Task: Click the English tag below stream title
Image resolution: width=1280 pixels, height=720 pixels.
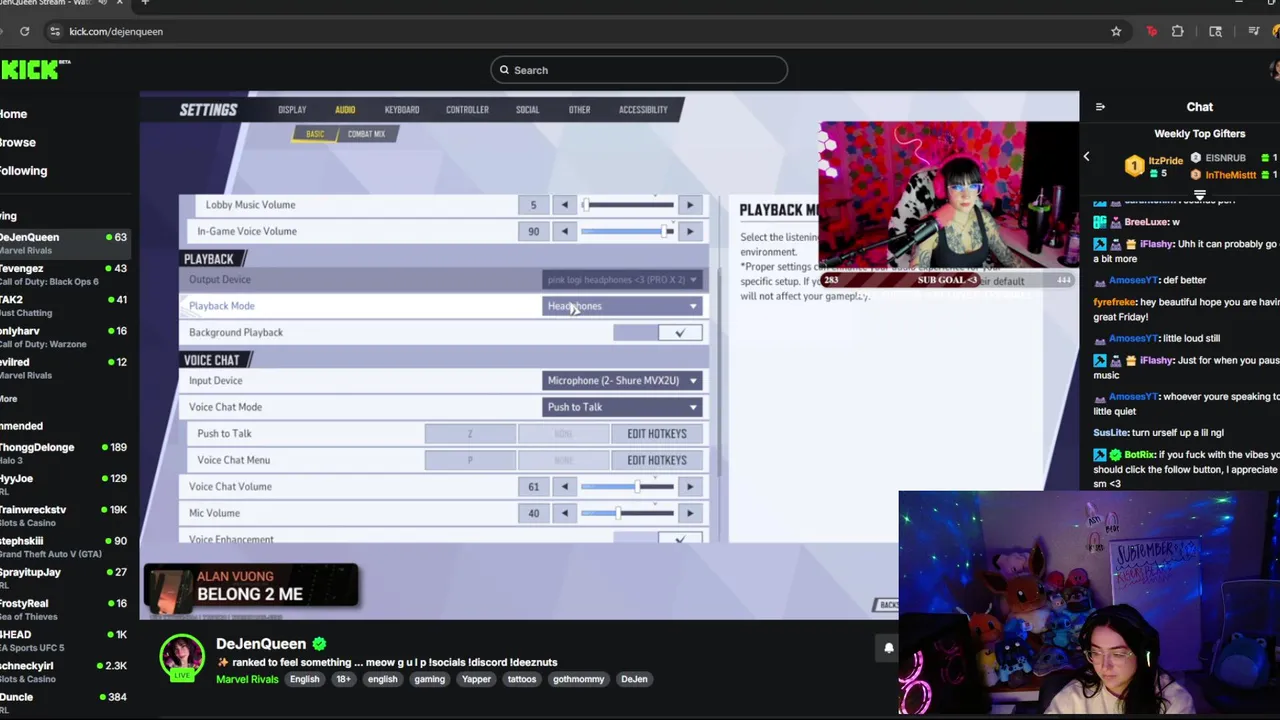Action: pyautogui.click(x=304, y=679)
